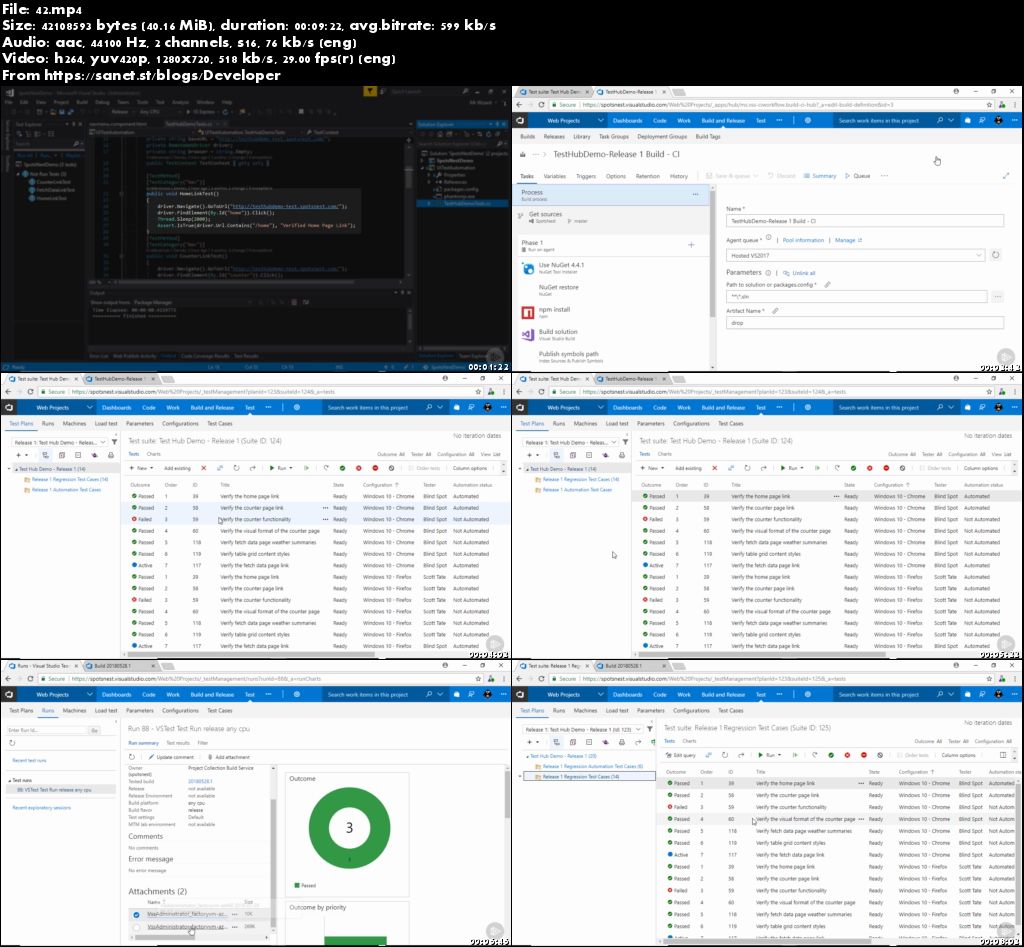Switch to Triggers tab in Build CI frame
This screenshot has height=947, width=1024.
(x=586, y=176)
